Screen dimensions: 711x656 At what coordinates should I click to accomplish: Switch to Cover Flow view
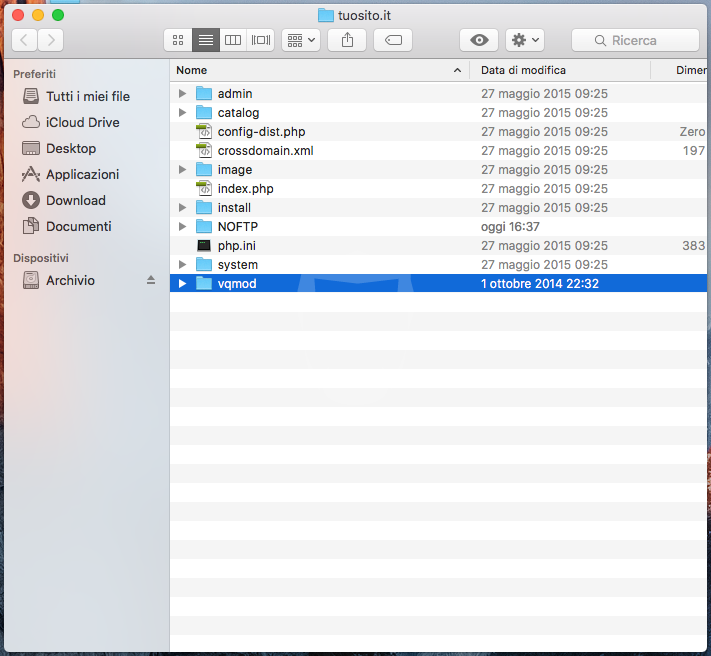[261, 40]
